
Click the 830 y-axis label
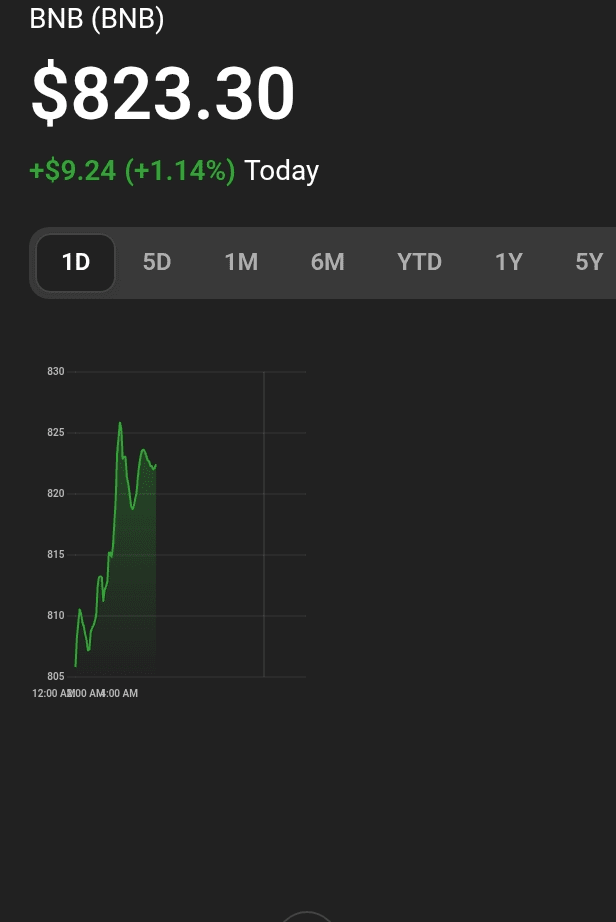[x=55, y=372]
